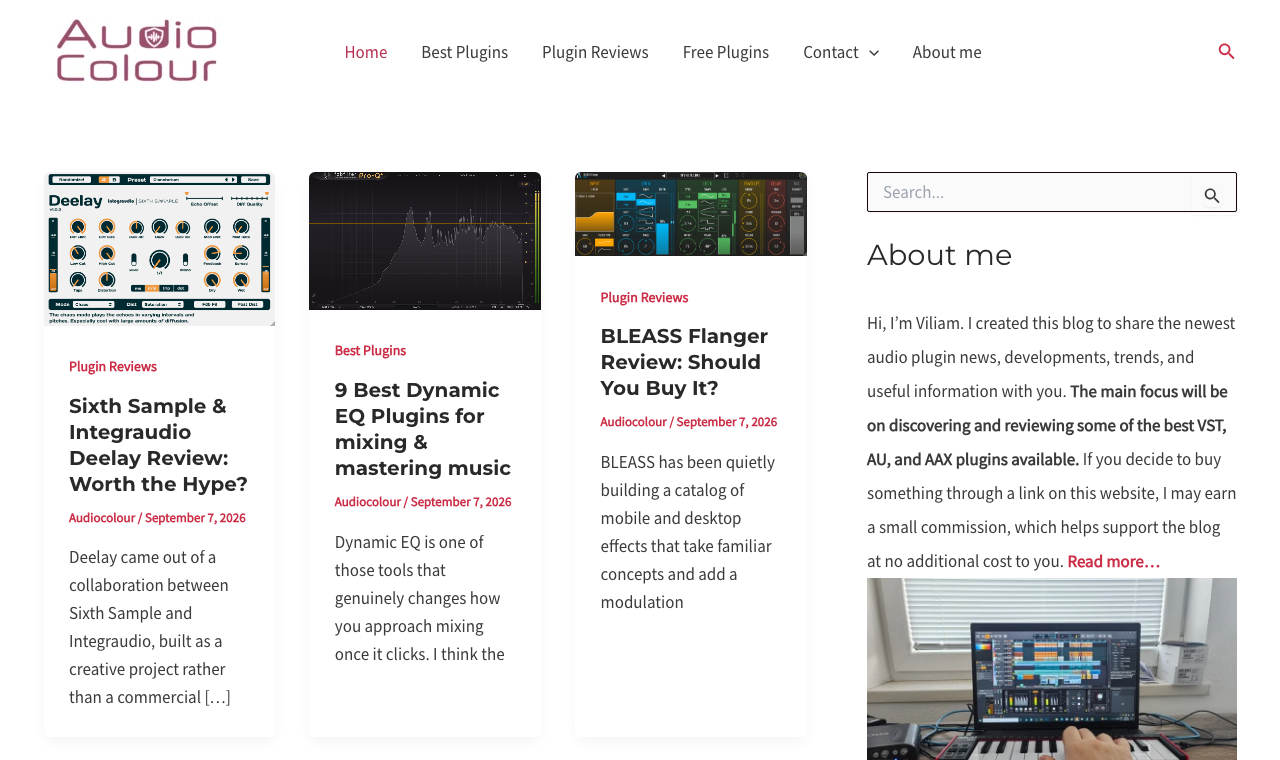Submit search with magnifier button
The height and width of the screenshot is (760, 1280).
coord(1212,195)
